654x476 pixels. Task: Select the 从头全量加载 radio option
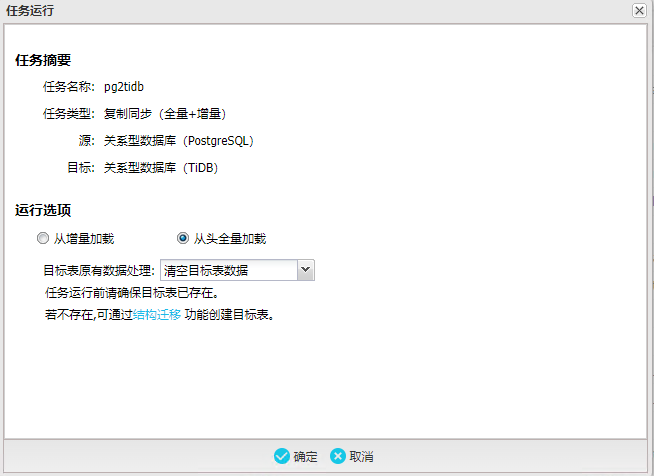(x=183, y=239)
